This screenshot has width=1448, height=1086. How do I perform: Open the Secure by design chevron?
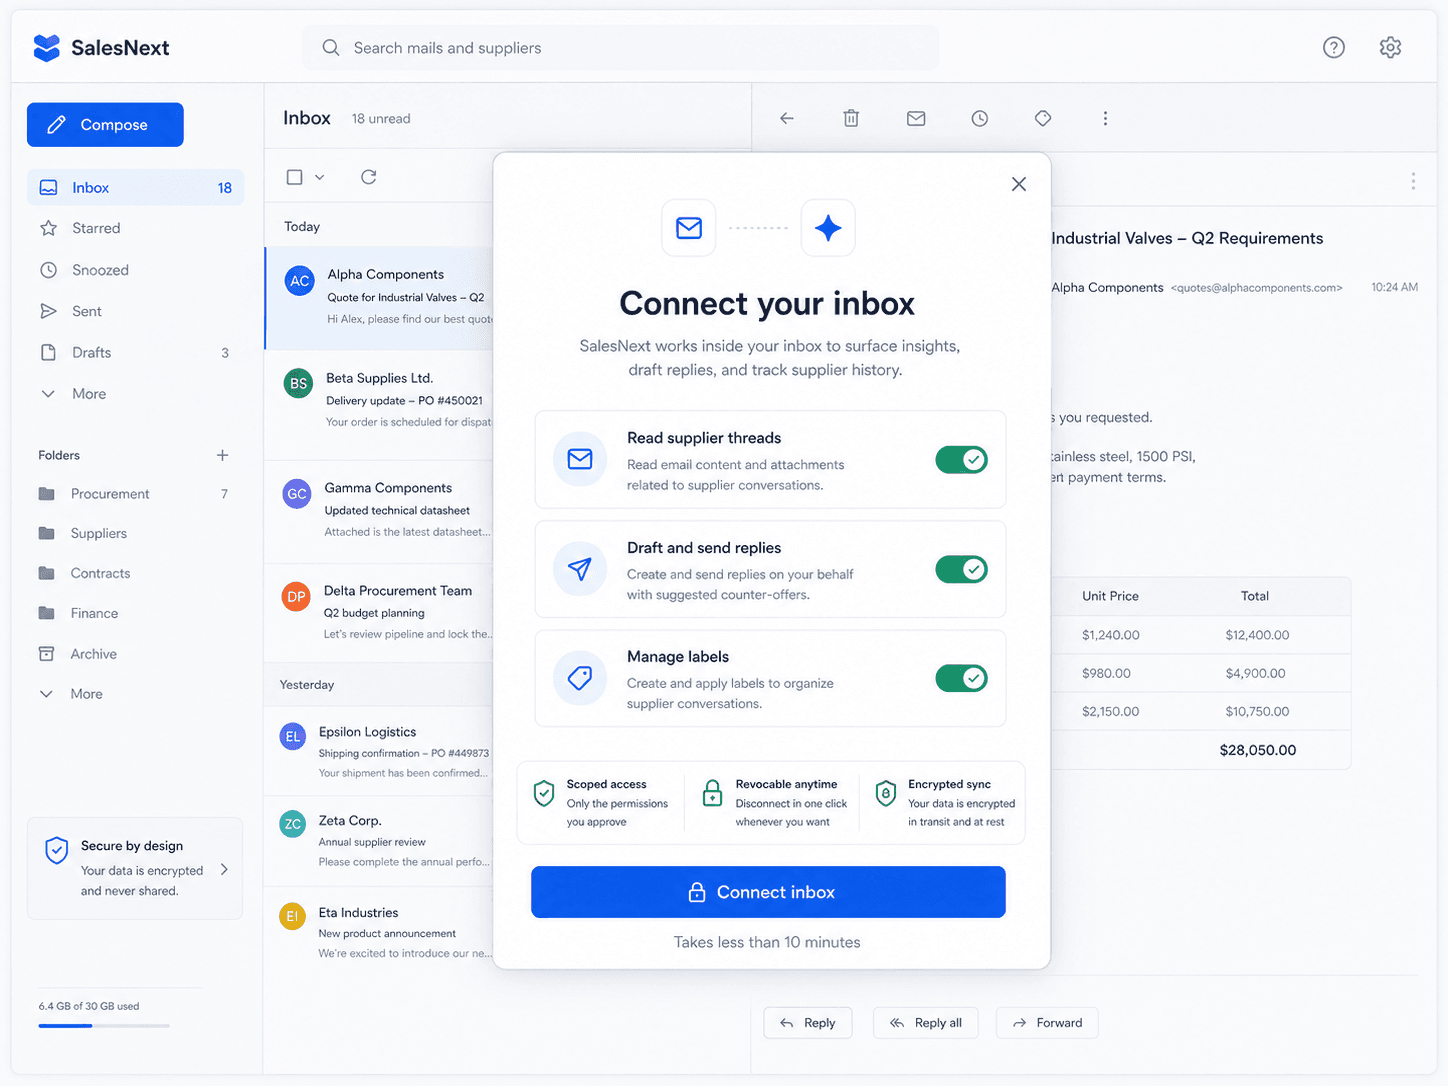click(224, 869)
